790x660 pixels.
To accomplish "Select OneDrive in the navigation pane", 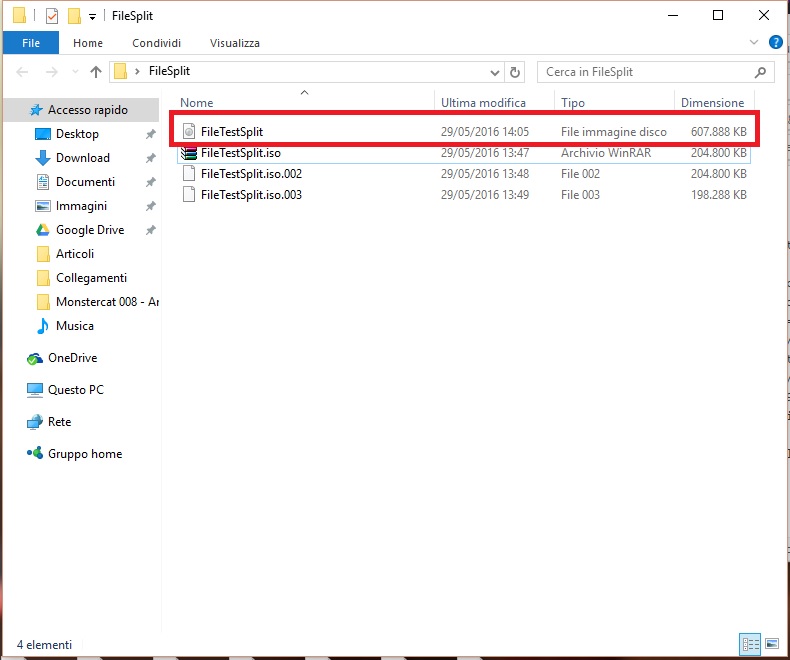I will coord(72,358).
